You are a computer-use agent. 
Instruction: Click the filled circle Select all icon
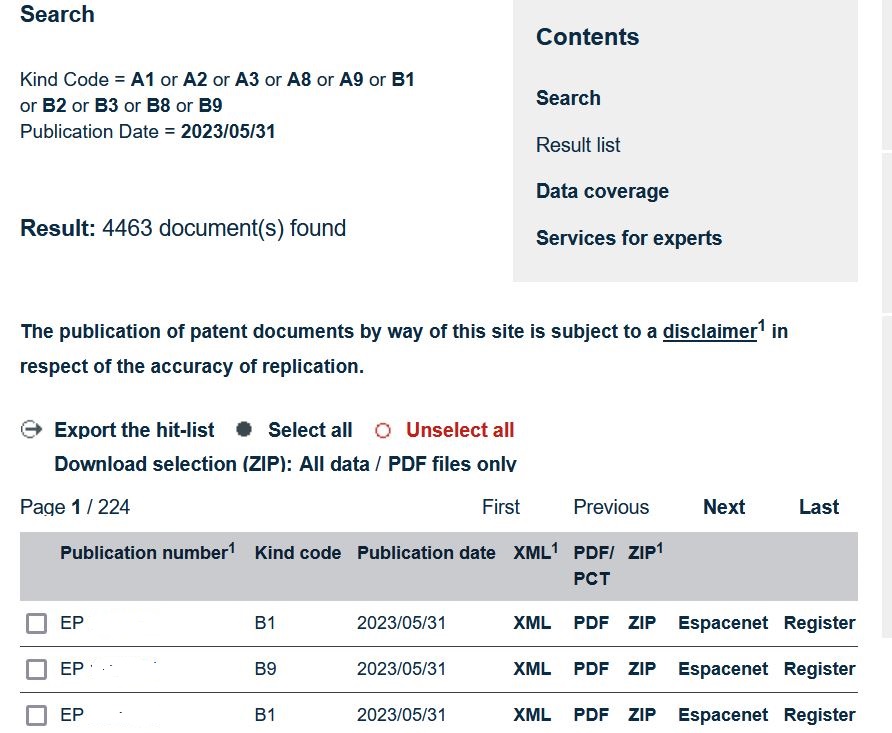(x=244, y=429)
